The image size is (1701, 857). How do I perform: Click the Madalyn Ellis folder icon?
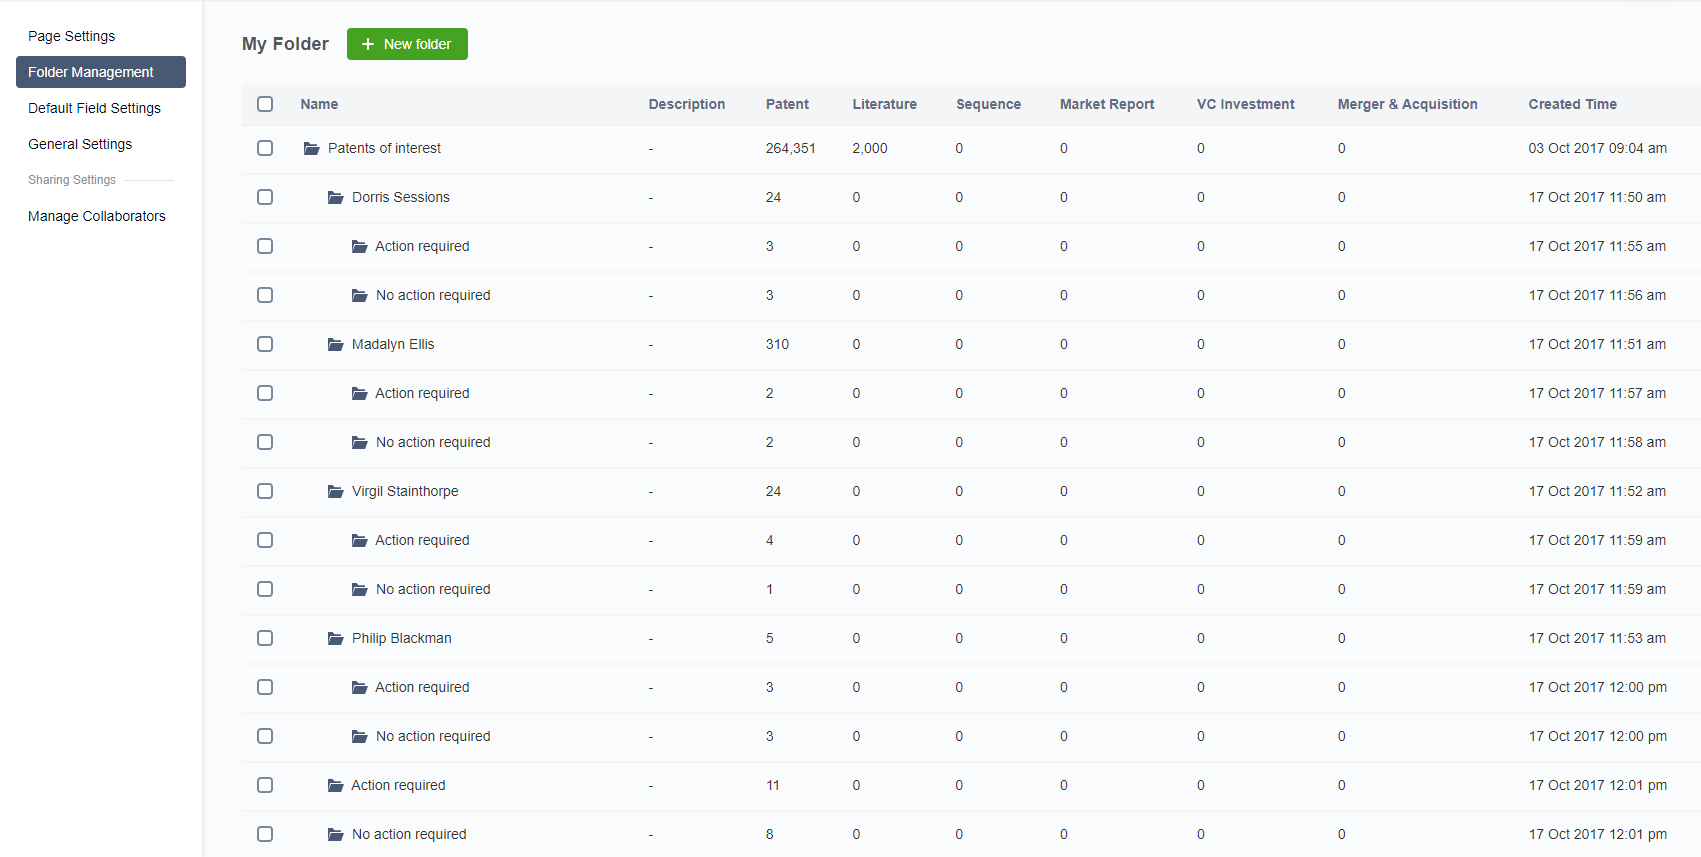click(x=336, y=344)
